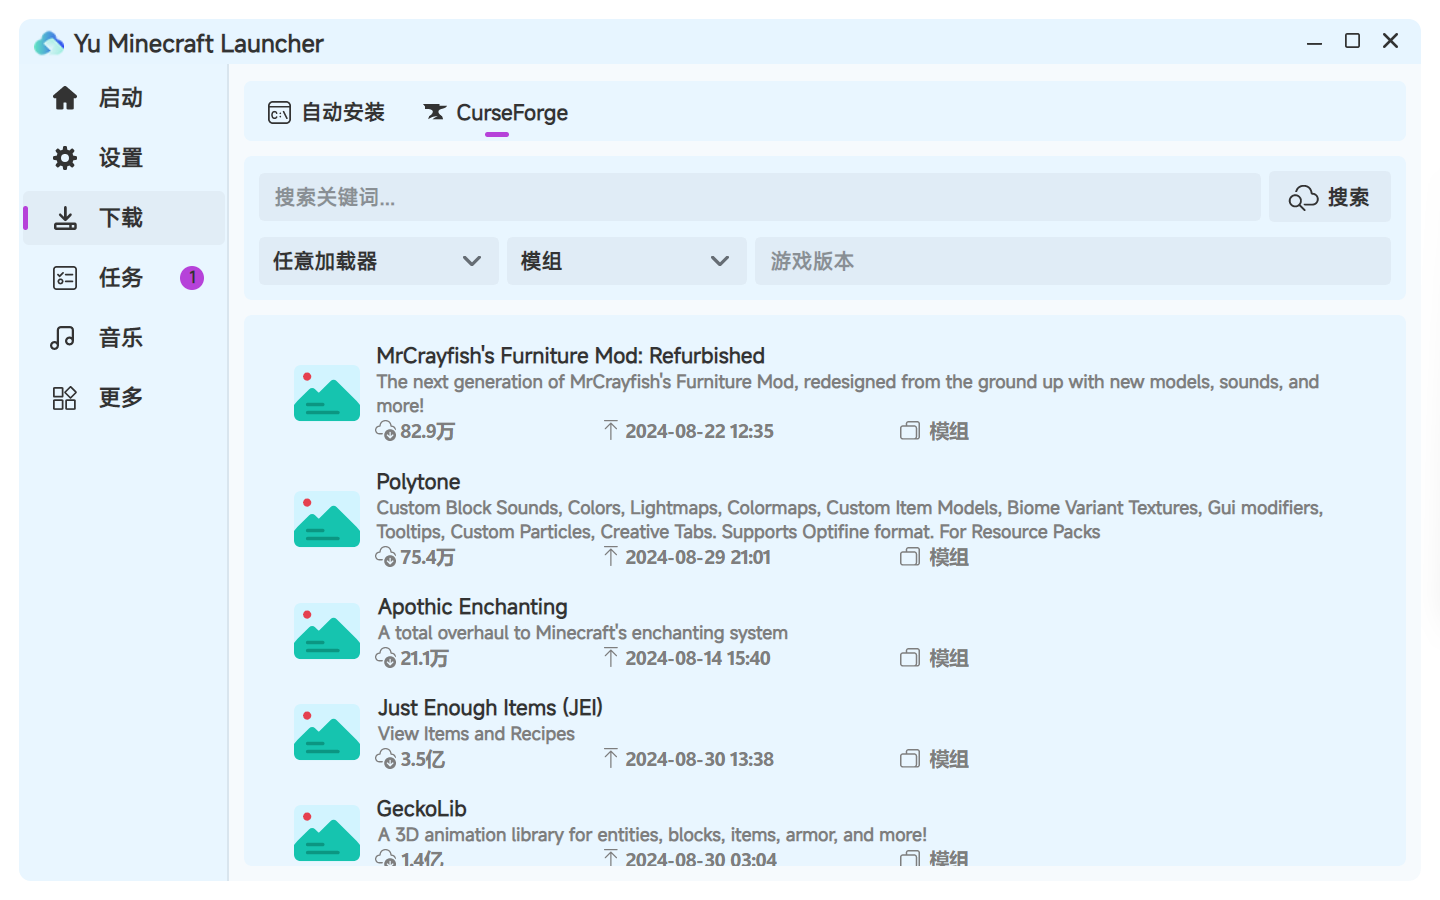The width and height of the screenshot is (1440, 900).
Task: Click the 模组 category icon in JEI row
Action: 909,759
